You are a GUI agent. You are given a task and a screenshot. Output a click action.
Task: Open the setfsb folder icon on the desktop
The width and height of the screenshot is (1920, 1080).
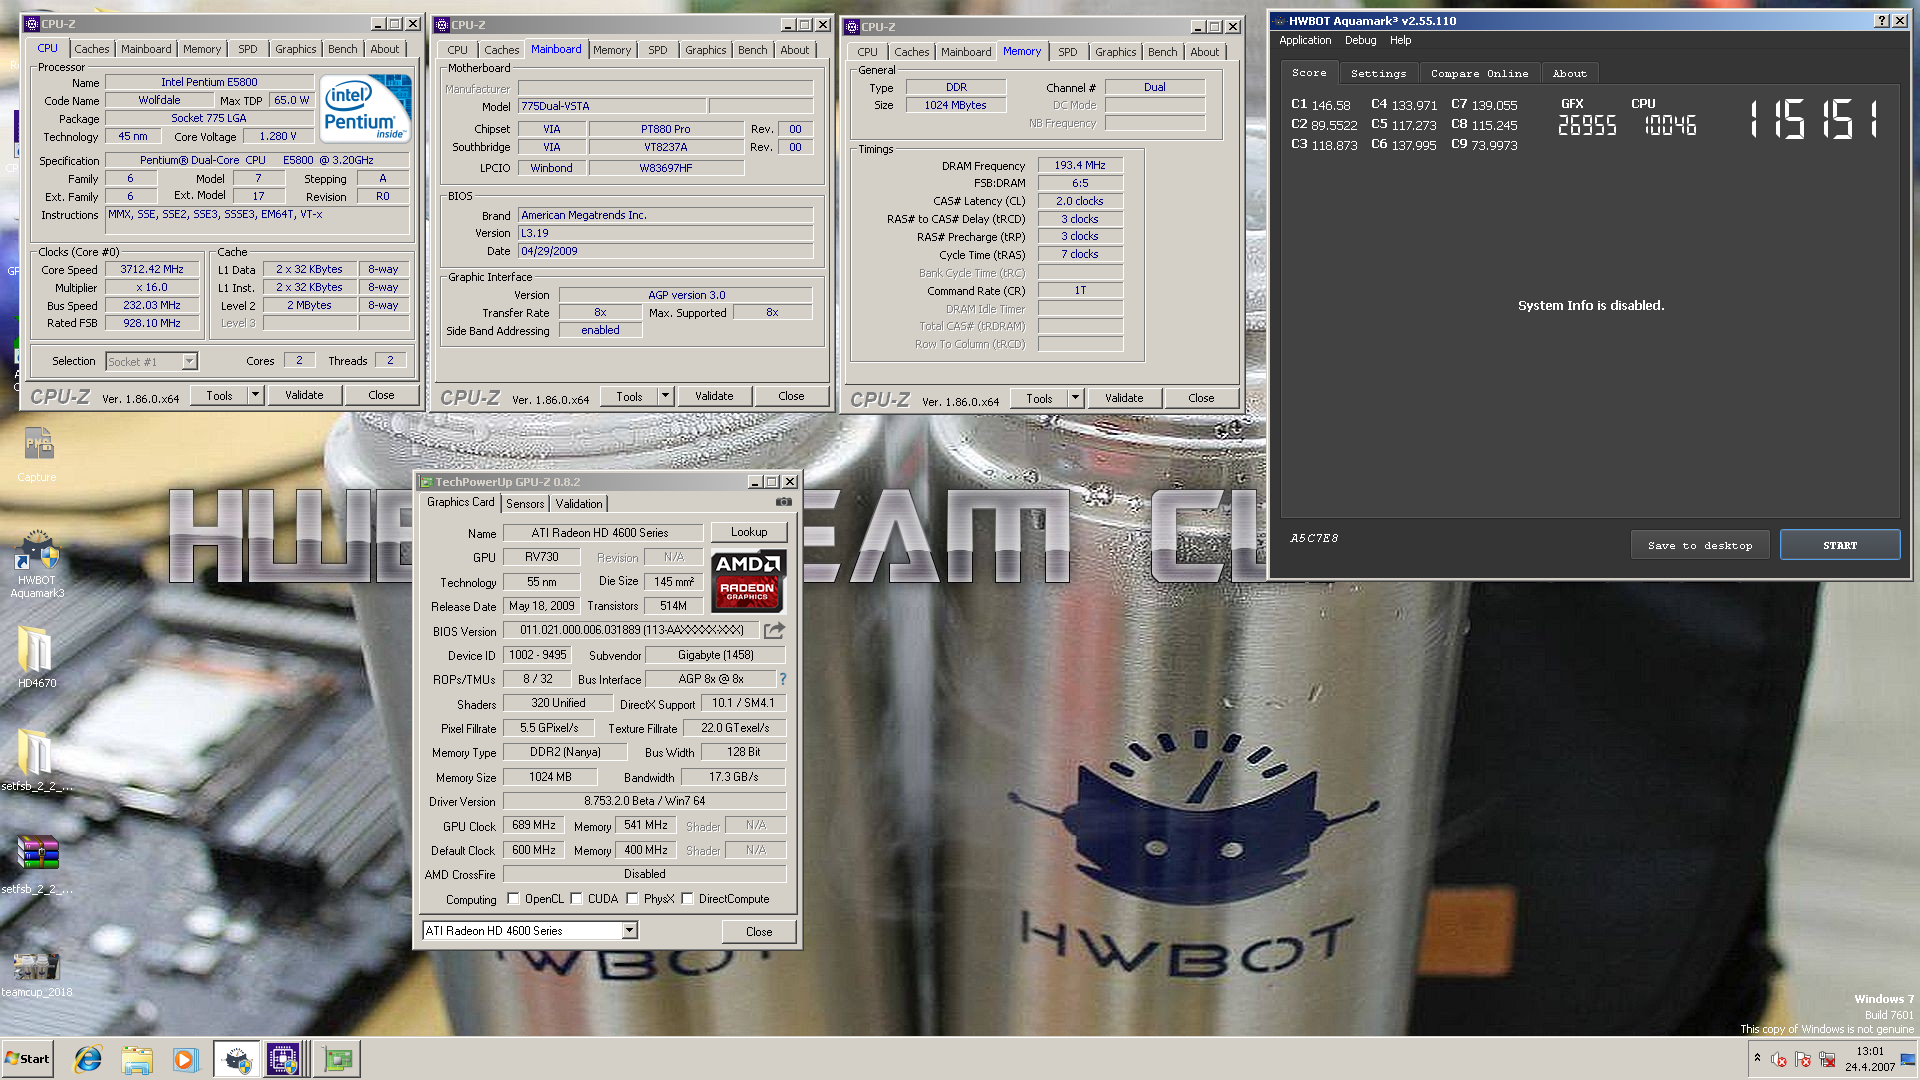point(37,760)
